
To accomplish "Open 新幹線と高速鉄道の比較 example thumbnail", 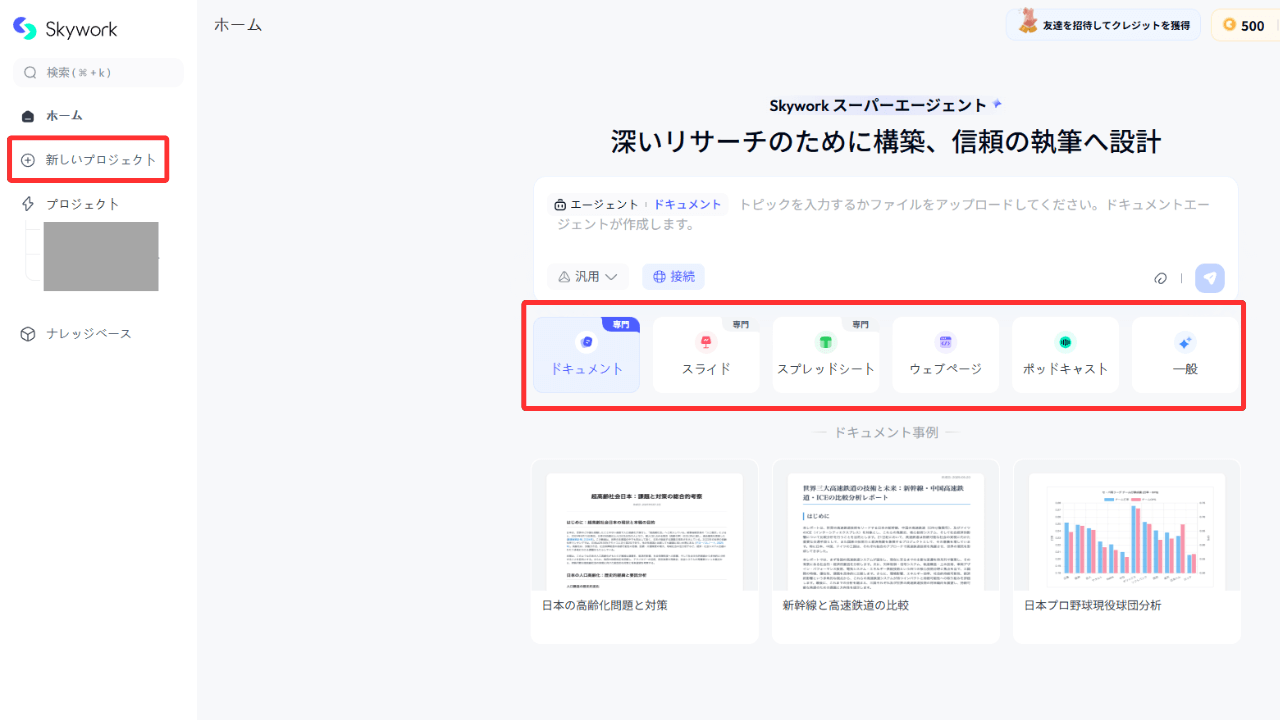I will point(886,531).
